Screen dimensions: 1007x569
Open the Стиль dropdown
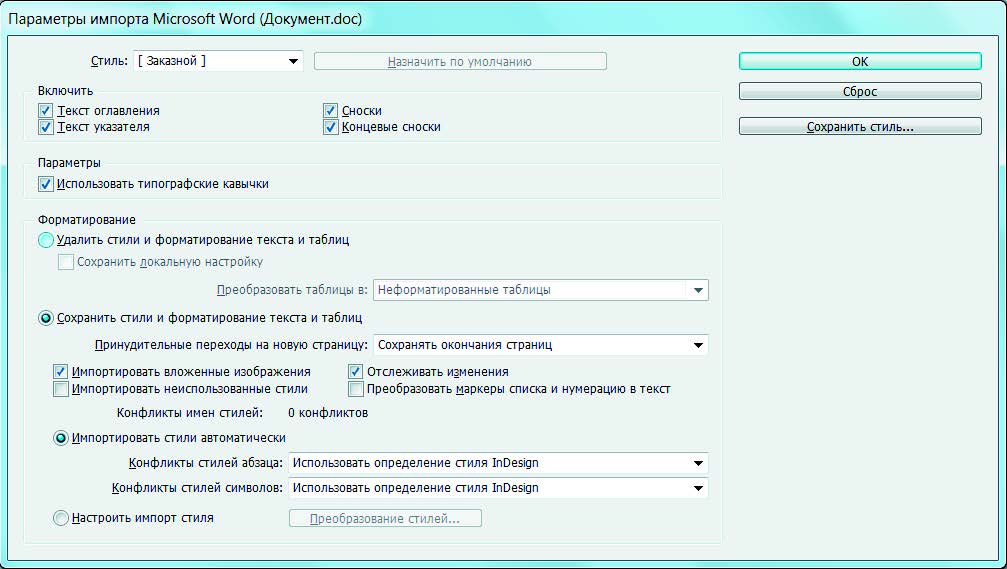218,62
